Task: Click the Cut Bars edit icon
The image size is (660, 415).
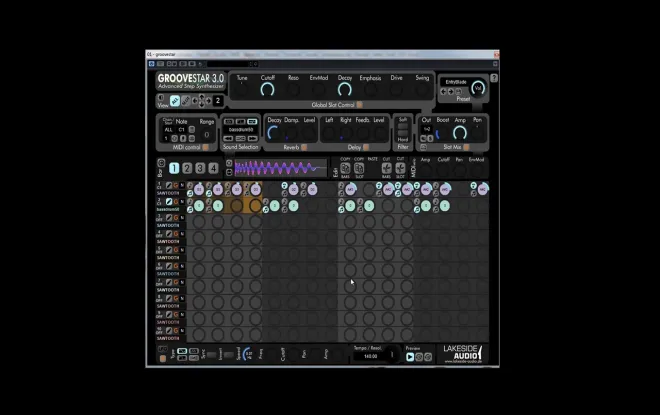Action: [386, 168]
